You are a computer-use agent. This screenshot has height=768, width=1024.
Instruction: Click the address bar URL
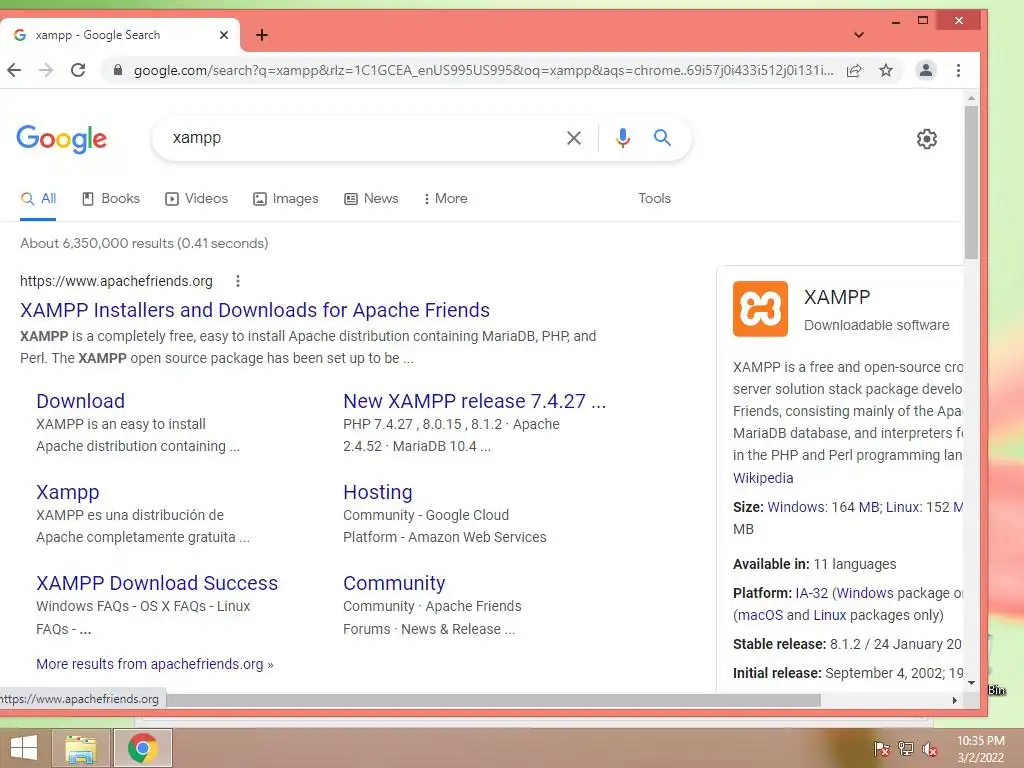coord(483,71)
